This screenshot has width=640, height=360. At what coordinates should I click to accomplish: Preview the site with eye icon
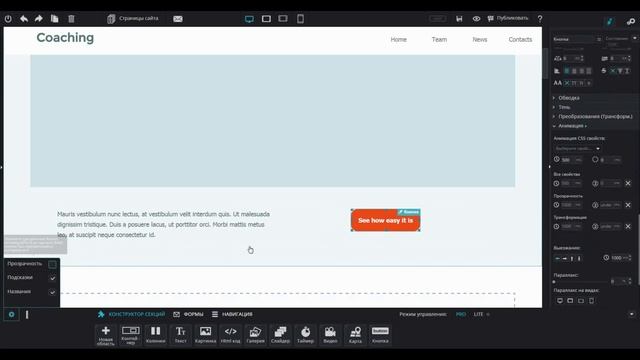coord(476,19)
